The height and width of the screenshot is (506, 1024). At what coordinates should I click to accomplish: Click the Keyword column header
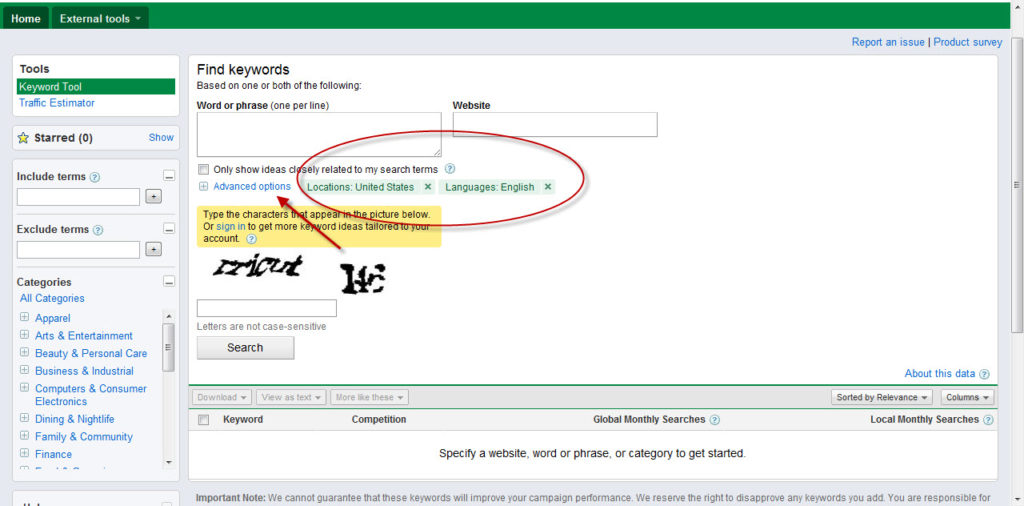pos(243,419)
